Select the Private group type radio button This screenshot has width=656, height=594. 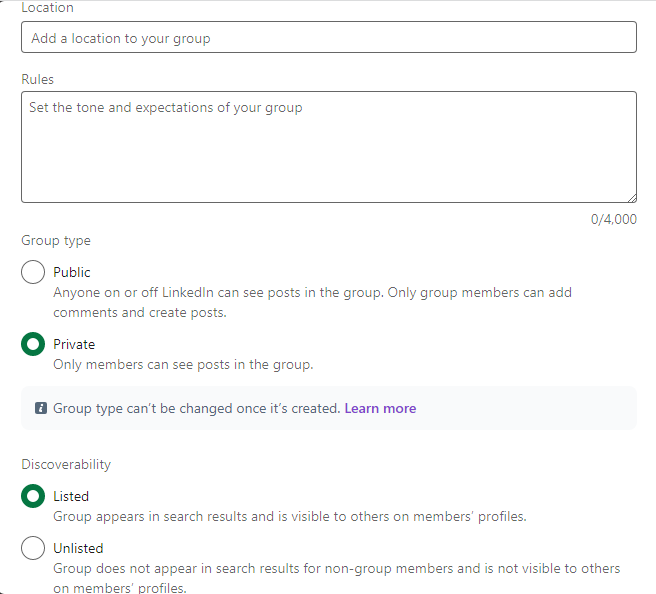33,344
